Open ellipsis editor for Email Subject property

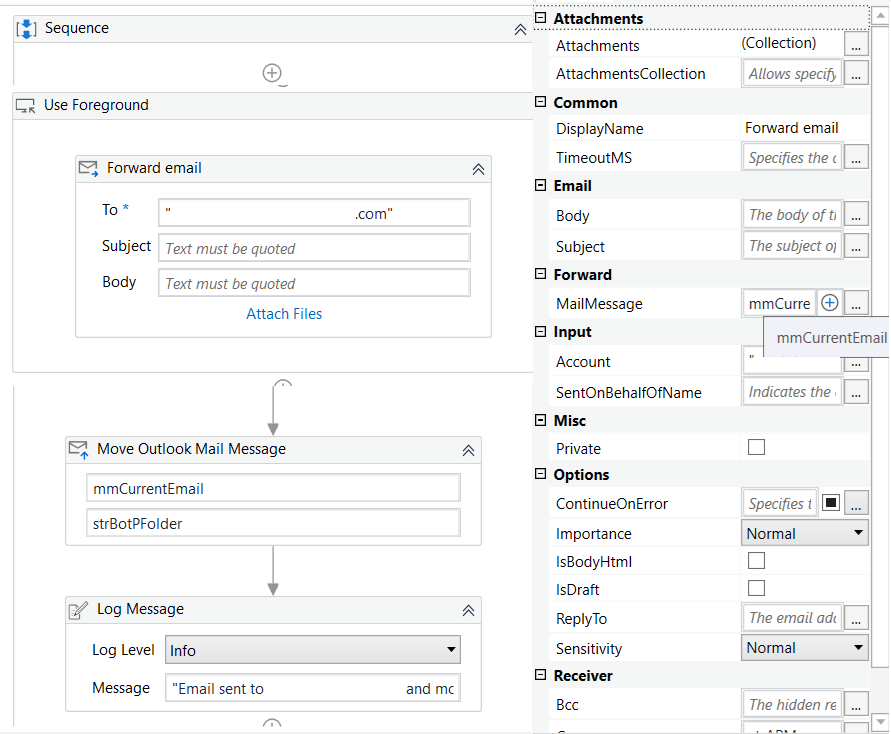856,246
